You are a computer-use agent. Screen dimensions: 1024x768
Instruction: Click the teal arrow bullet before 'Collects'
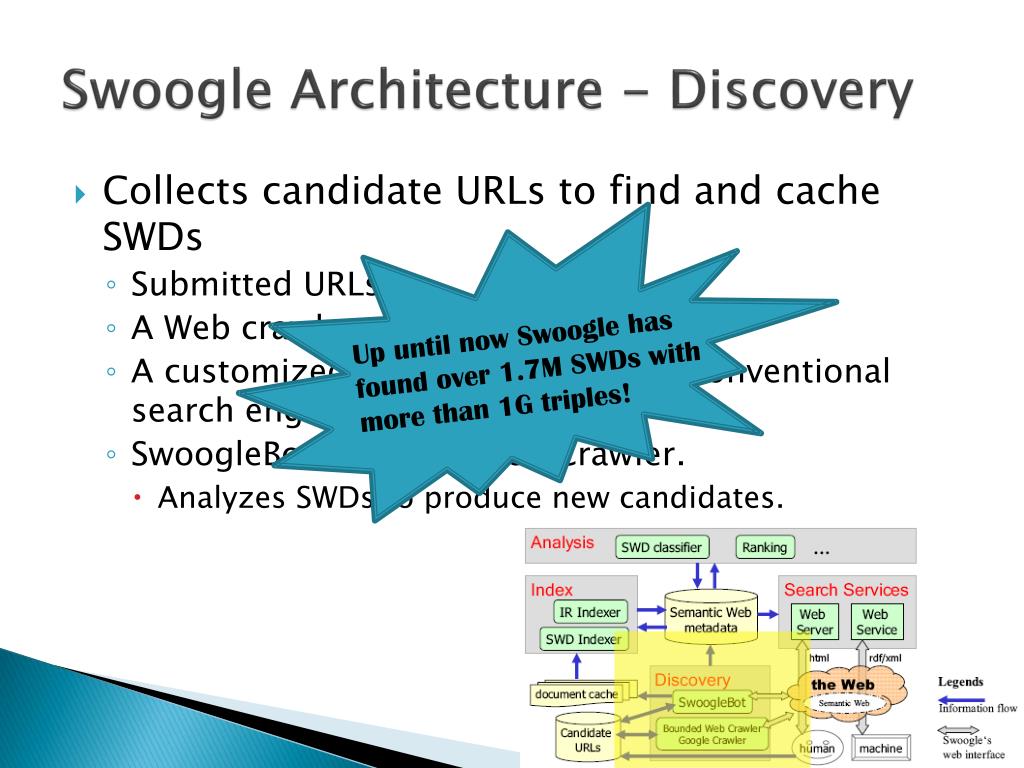click(x=80, y=194)
